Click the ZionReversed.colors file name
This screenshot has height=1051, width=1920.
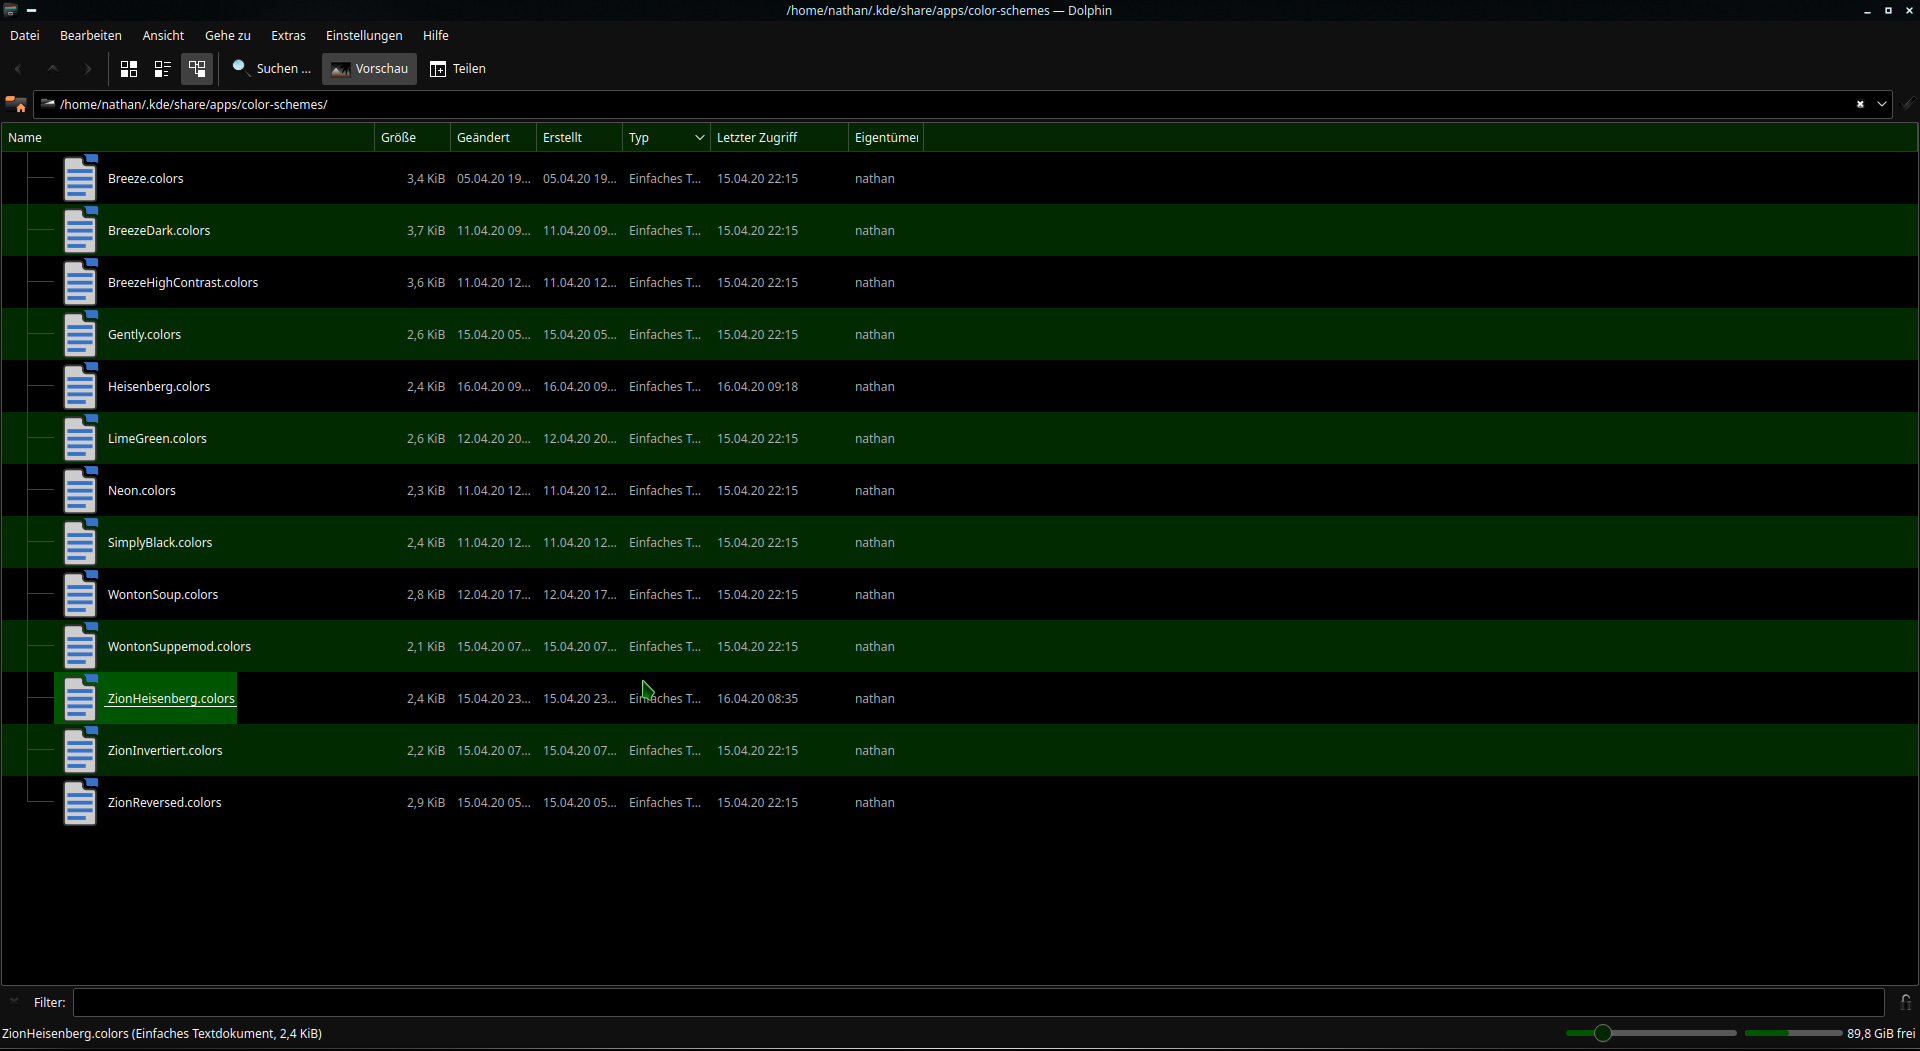click(165, 803)
